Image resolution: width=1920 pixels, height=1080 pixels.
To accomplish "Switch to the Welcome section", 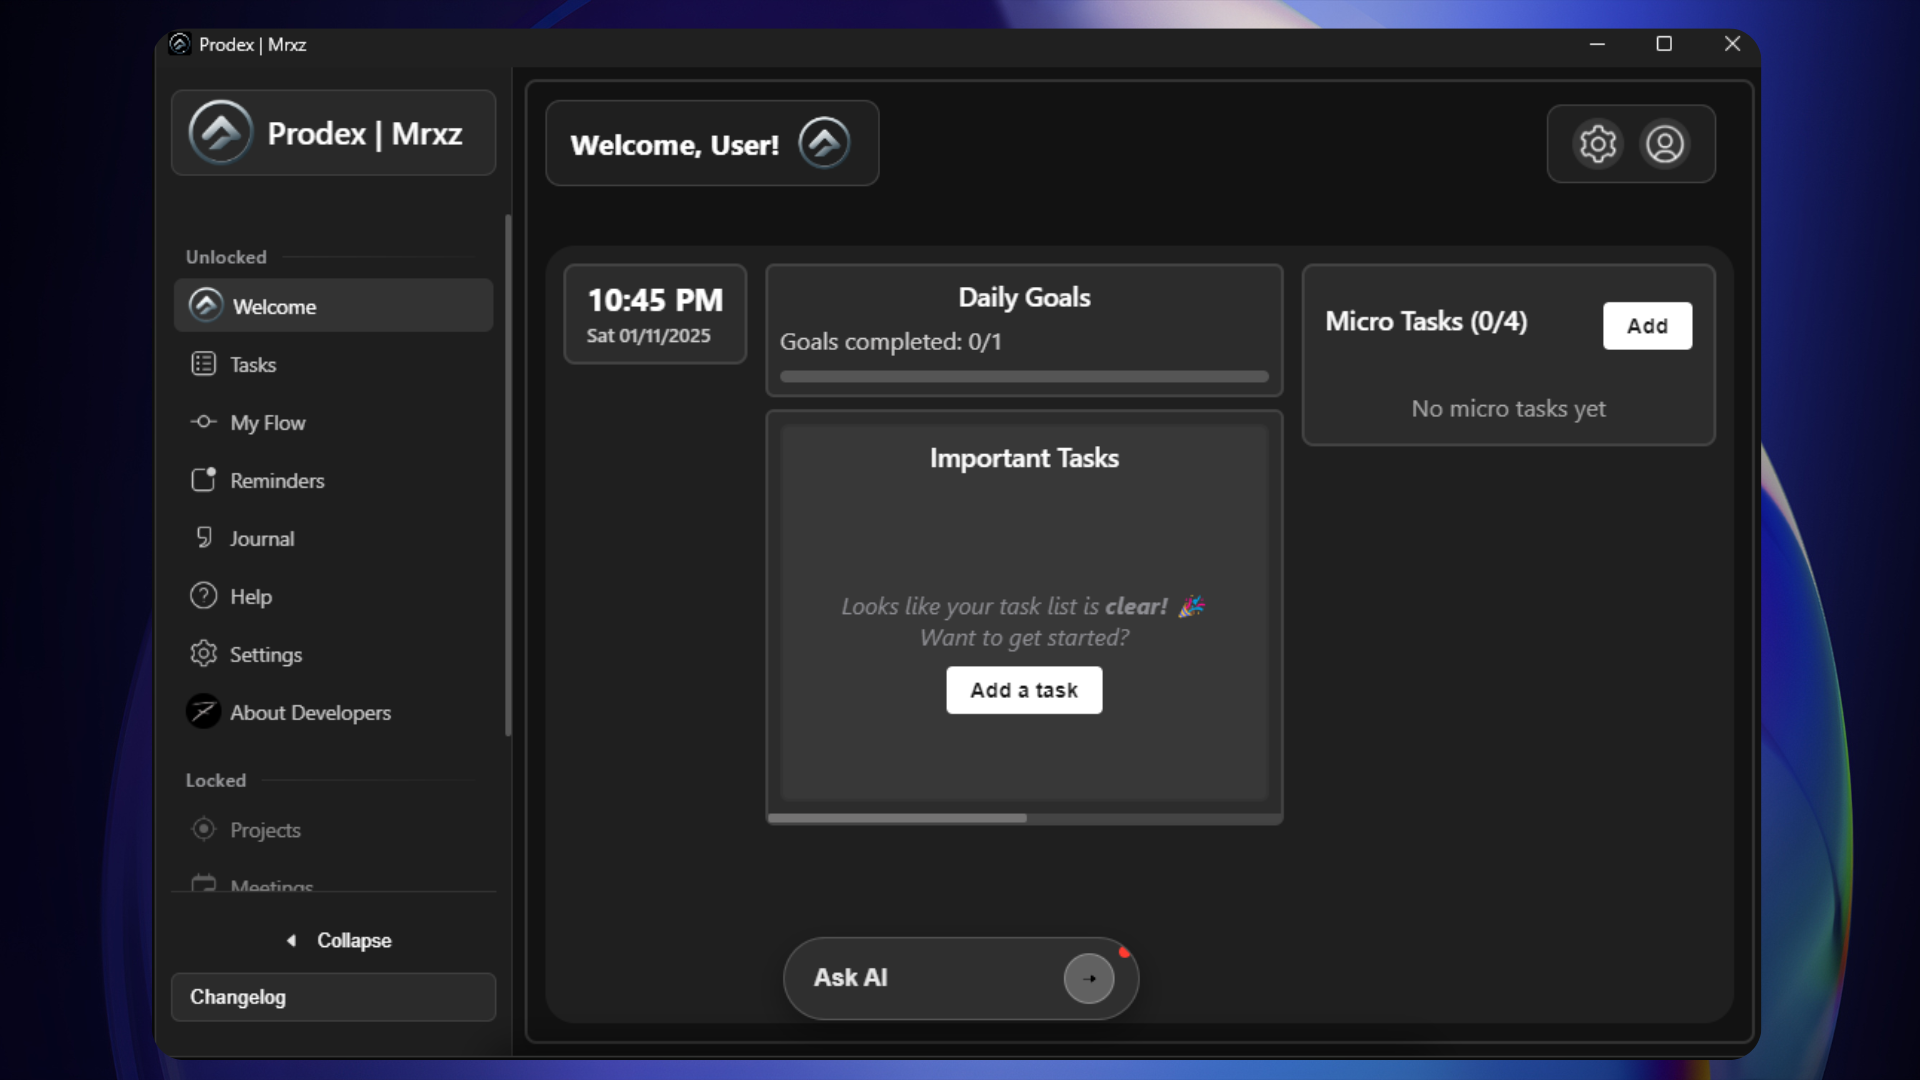I will point(273,306).
